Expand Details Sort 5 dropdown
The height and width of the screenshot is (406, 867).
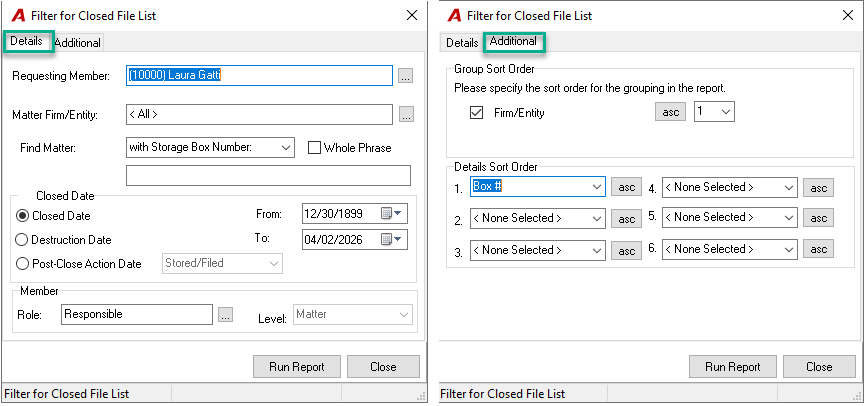click(789, 217)
